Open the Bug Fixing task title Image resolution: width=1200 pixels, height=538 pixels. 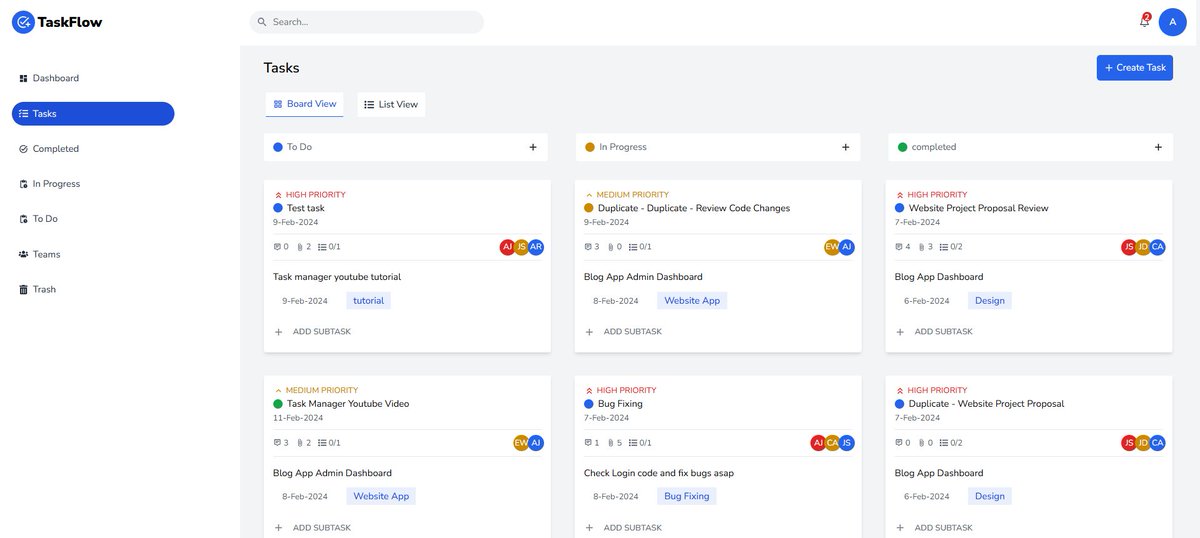(620, 404)
